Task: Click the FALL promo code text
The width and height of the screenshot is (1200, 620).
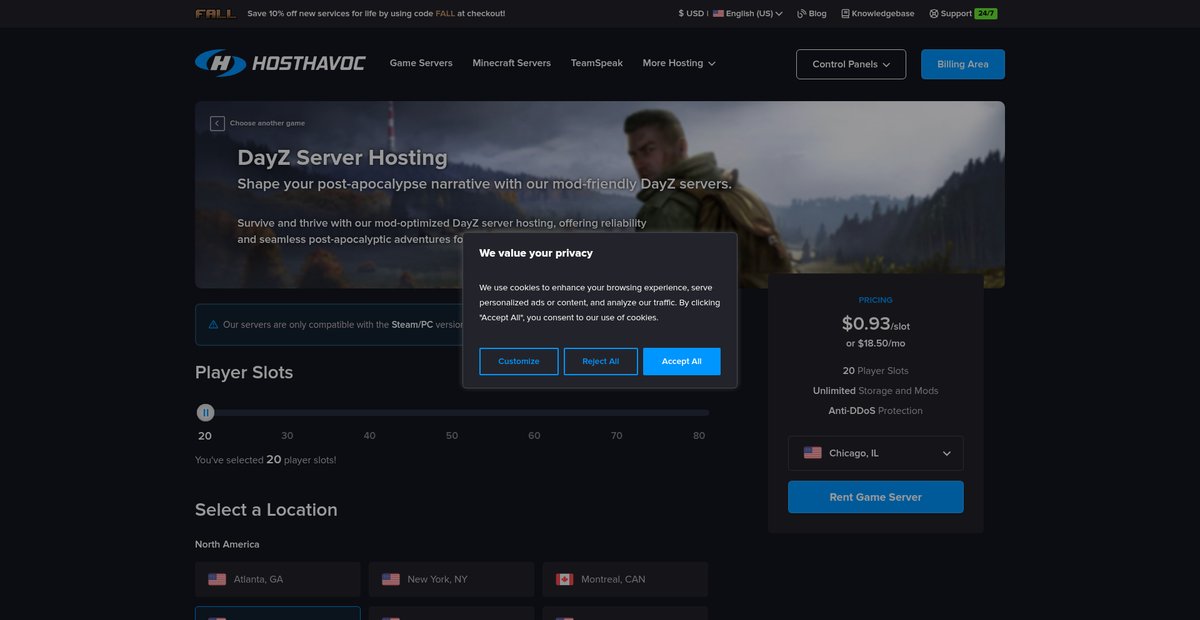Action: click(x=445, y=14)
